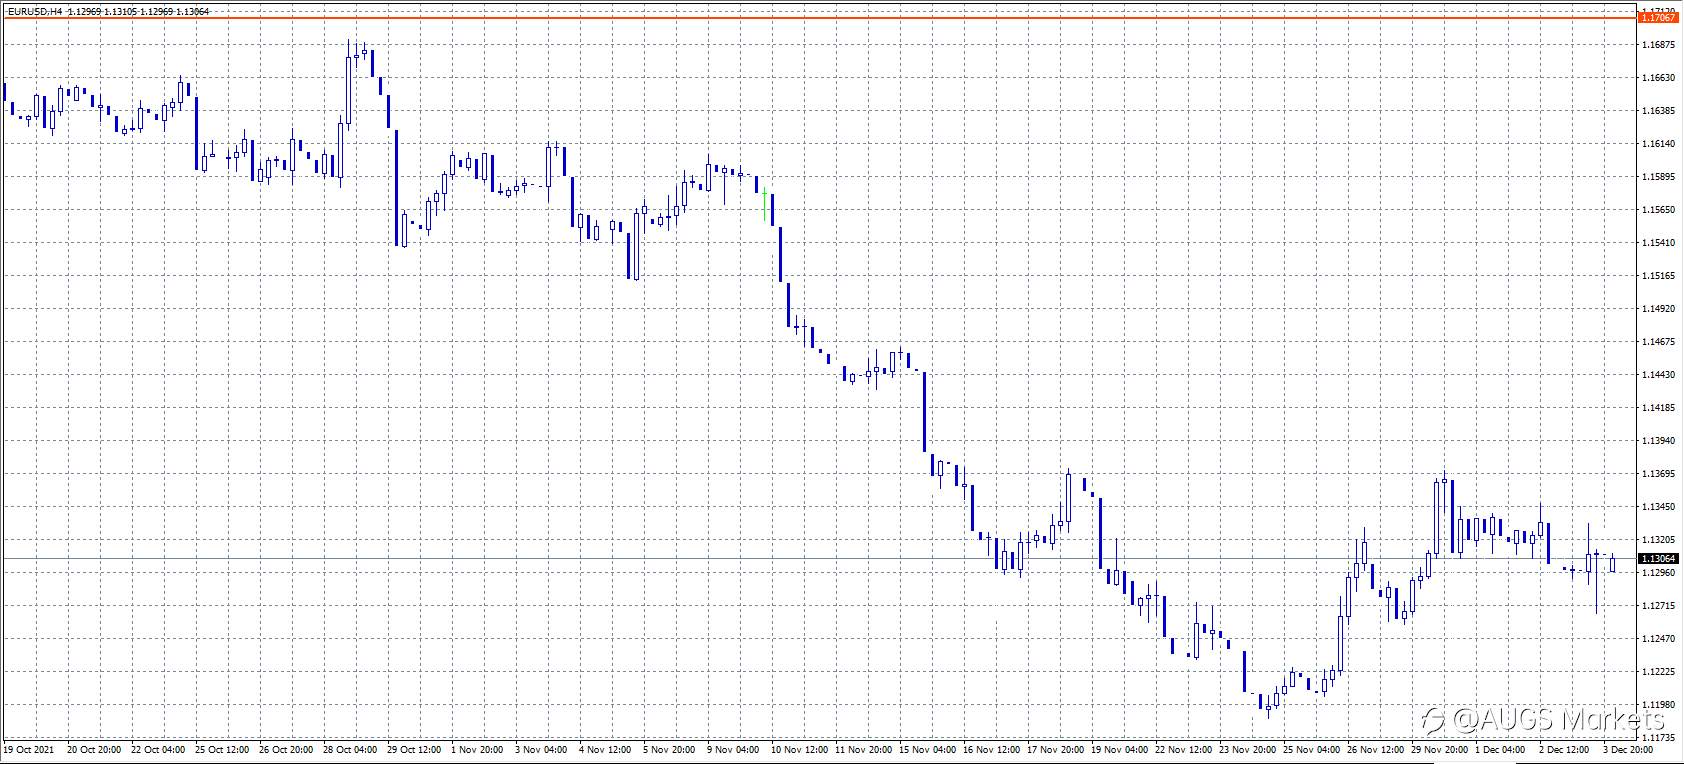Click the 1.16385 price scale label

click(1657, 111)
